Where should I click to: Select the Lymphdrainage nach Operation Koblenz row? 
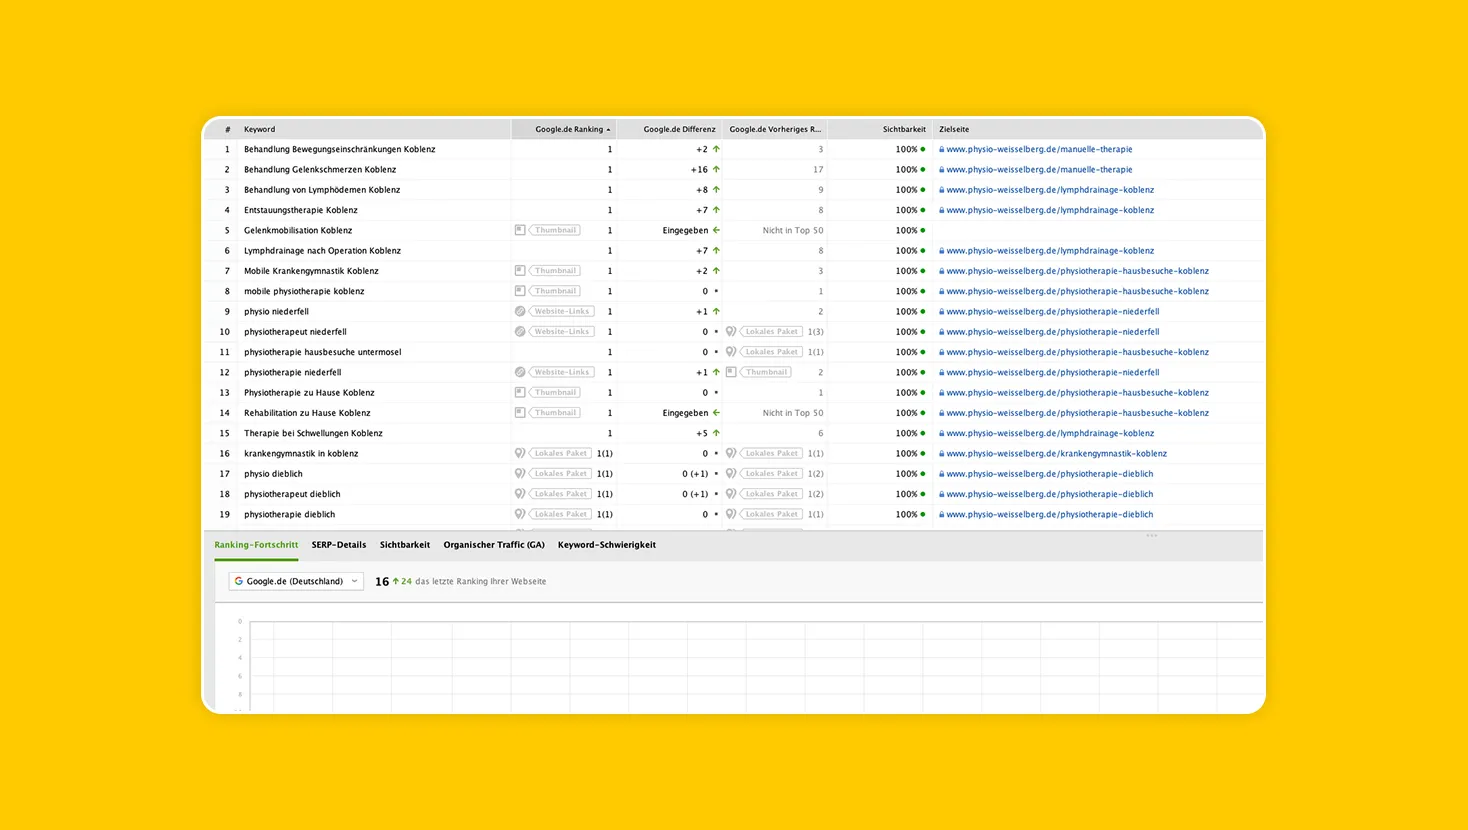pyautogui.click(x=322, y=250)
